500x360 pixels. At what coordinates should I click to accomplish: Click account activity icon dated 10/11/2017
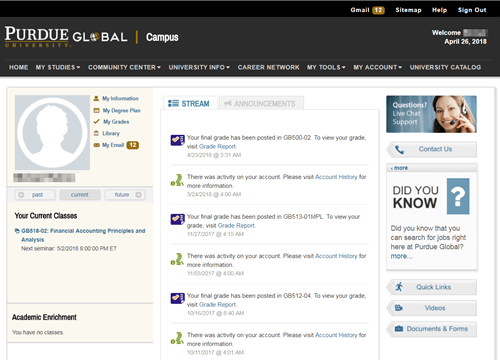tap(177, 338)
